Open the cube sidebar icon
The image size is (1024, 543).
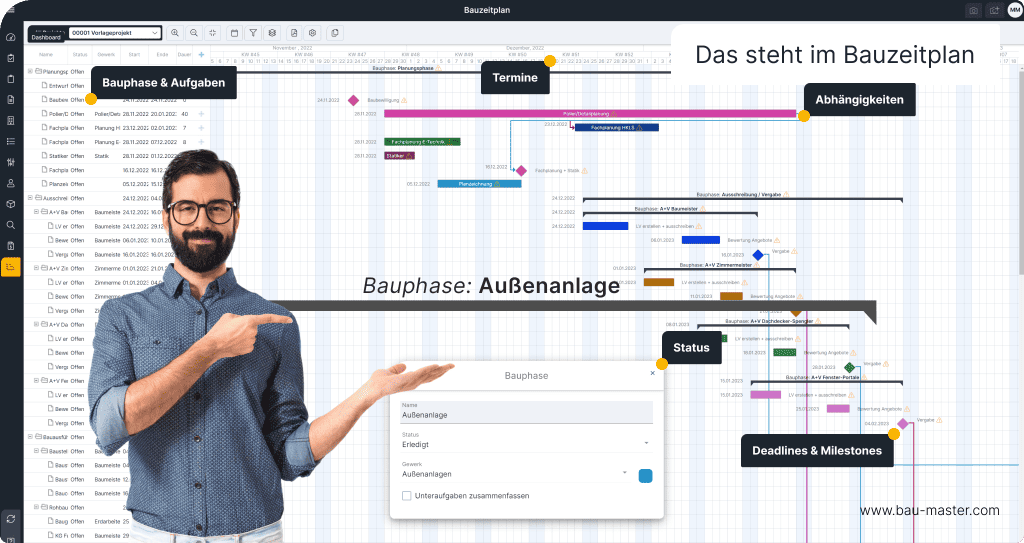[10, 204]
